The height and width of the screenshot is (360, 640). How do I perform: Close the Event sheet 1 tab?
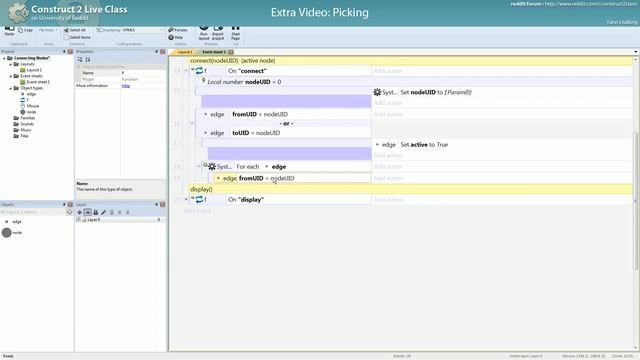pyautogui.click(x=231, y=52)
